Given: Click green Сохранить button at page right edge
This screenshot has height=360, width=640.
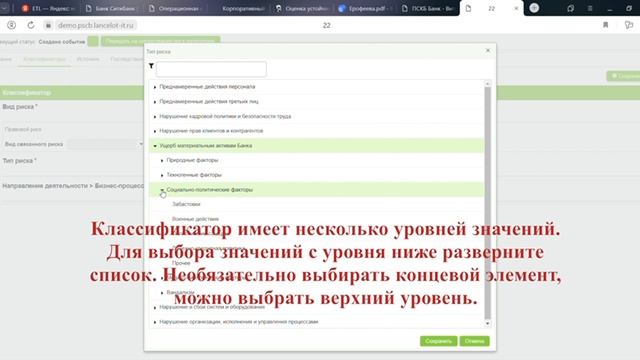Looking at the screenshot, I should click(x=623, y=76).
